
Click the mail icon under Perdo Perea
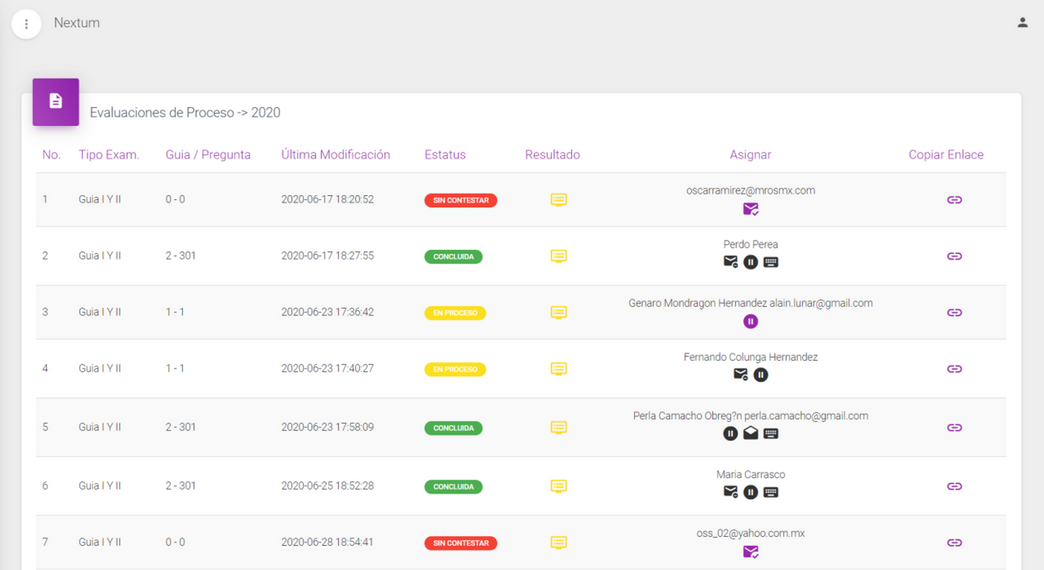730,262
